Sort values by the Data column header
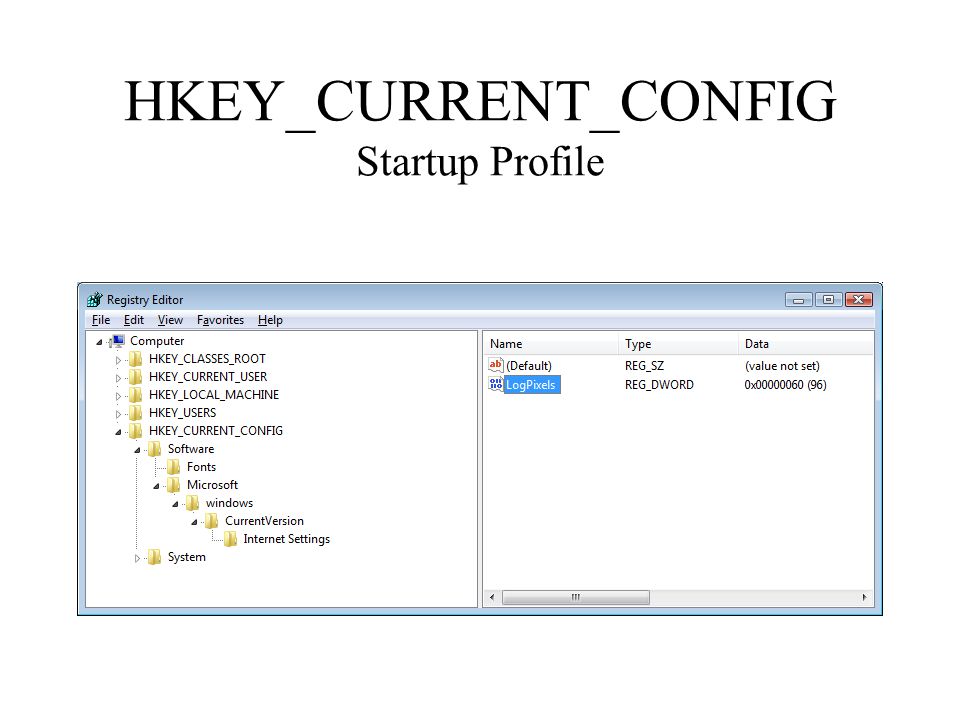This screenshot has width=960, height=720. 806,344
